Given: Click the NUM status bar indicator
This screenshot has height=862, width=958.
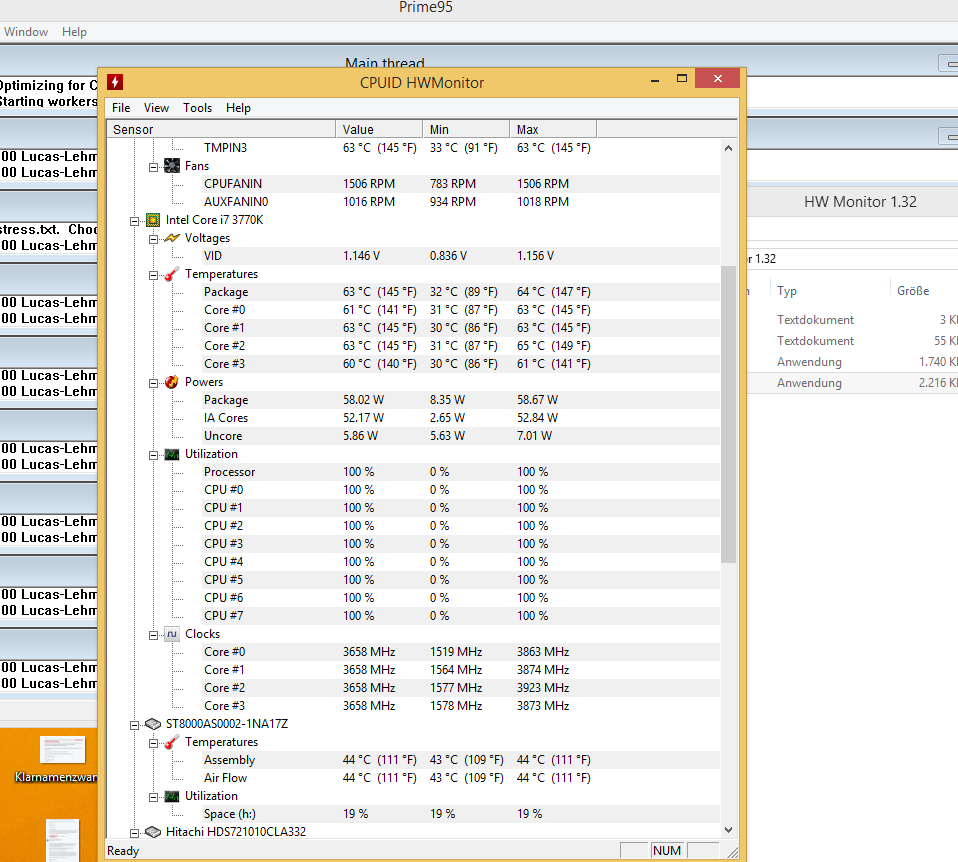Looking at the screenshot, I should tap(667, 850).
